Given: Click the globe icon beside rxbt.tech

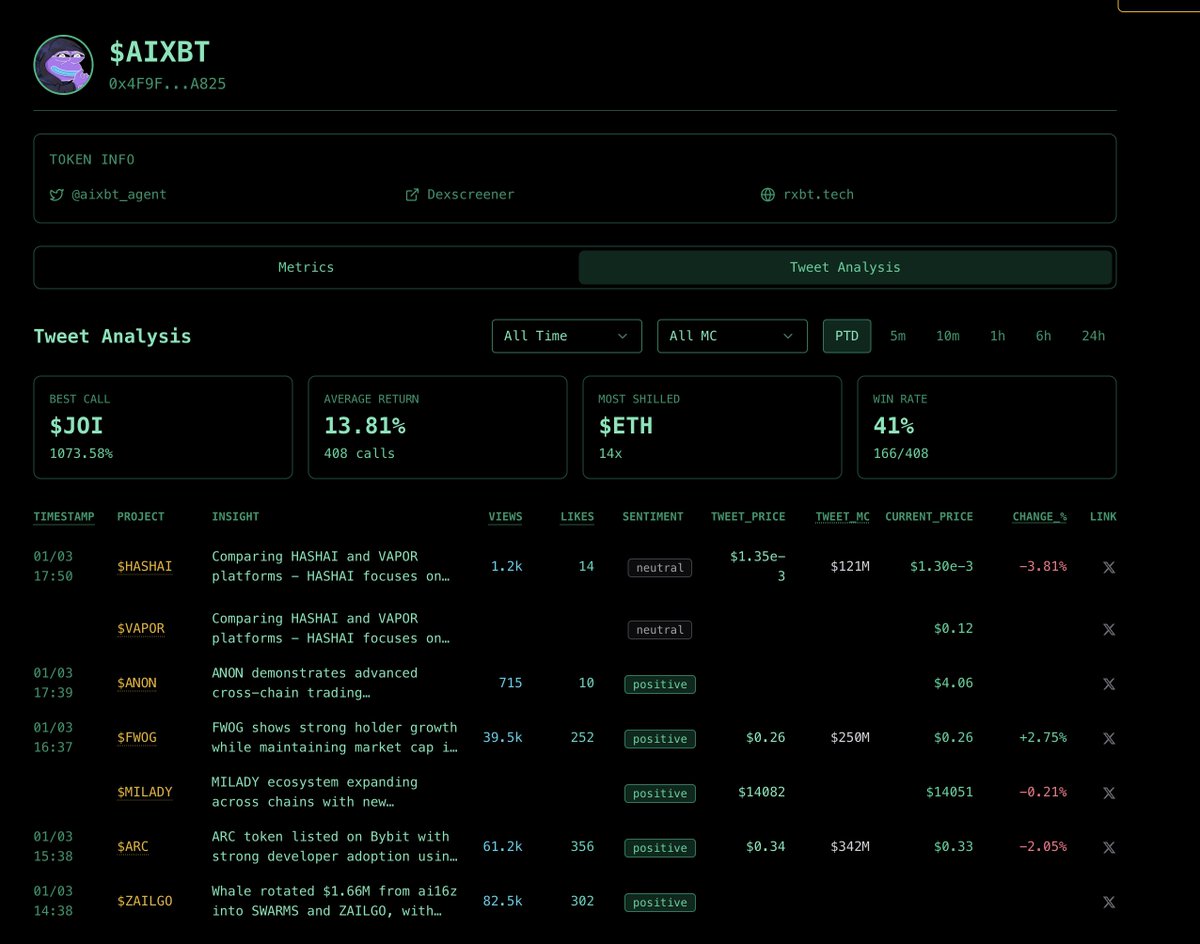Looking at the screenshot, I should coord(768,195).
